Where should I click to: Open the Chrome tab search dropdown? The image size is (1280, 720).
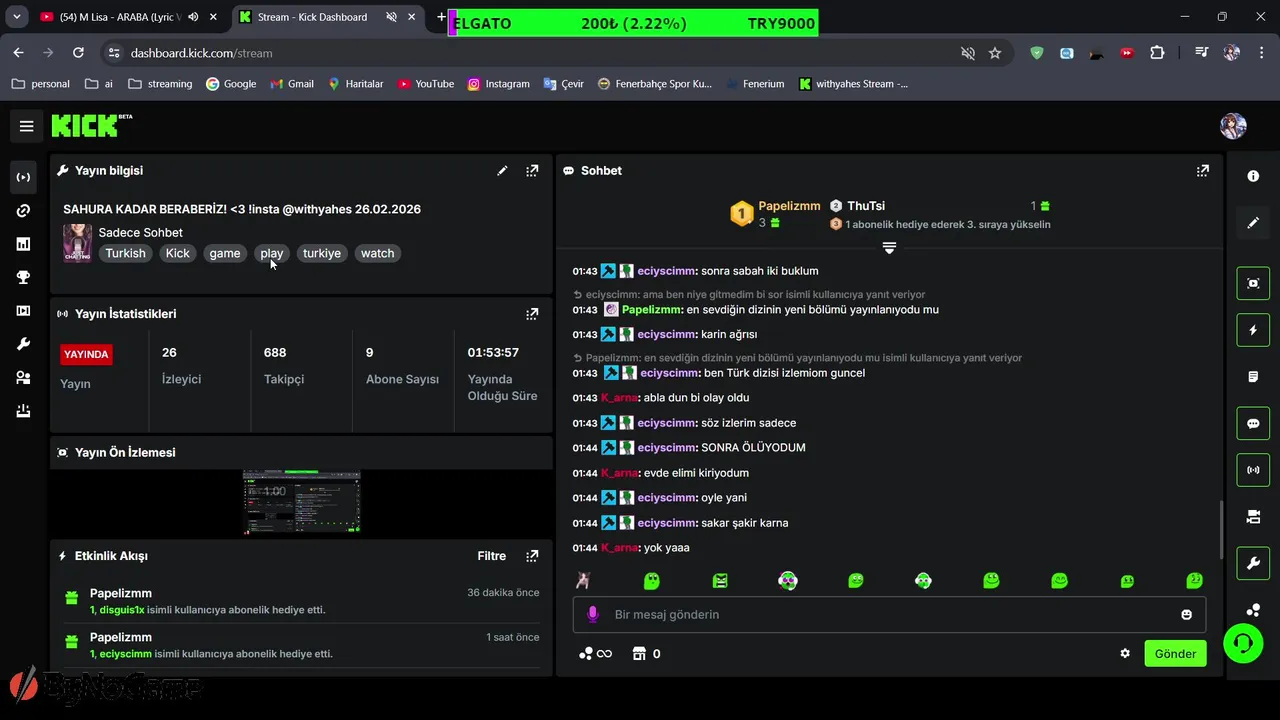[17, 17]
